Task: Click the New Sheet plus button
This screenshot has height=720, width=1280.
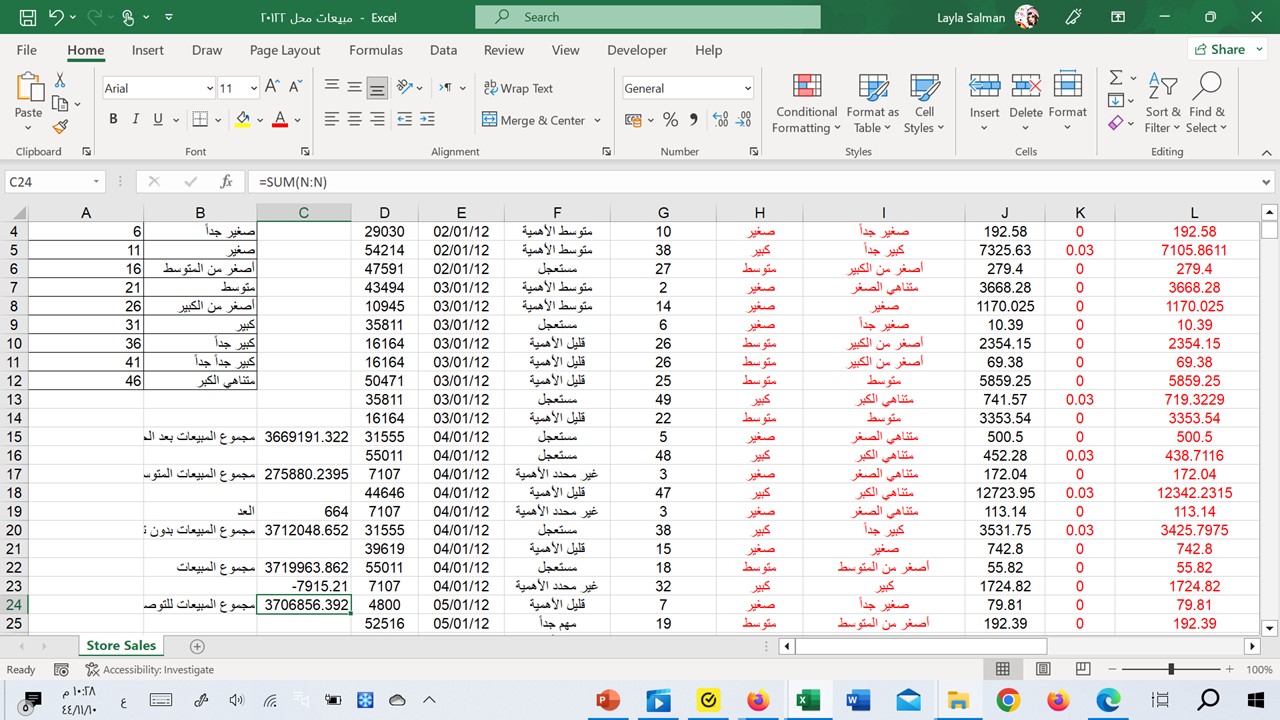Action: [197, 647]
